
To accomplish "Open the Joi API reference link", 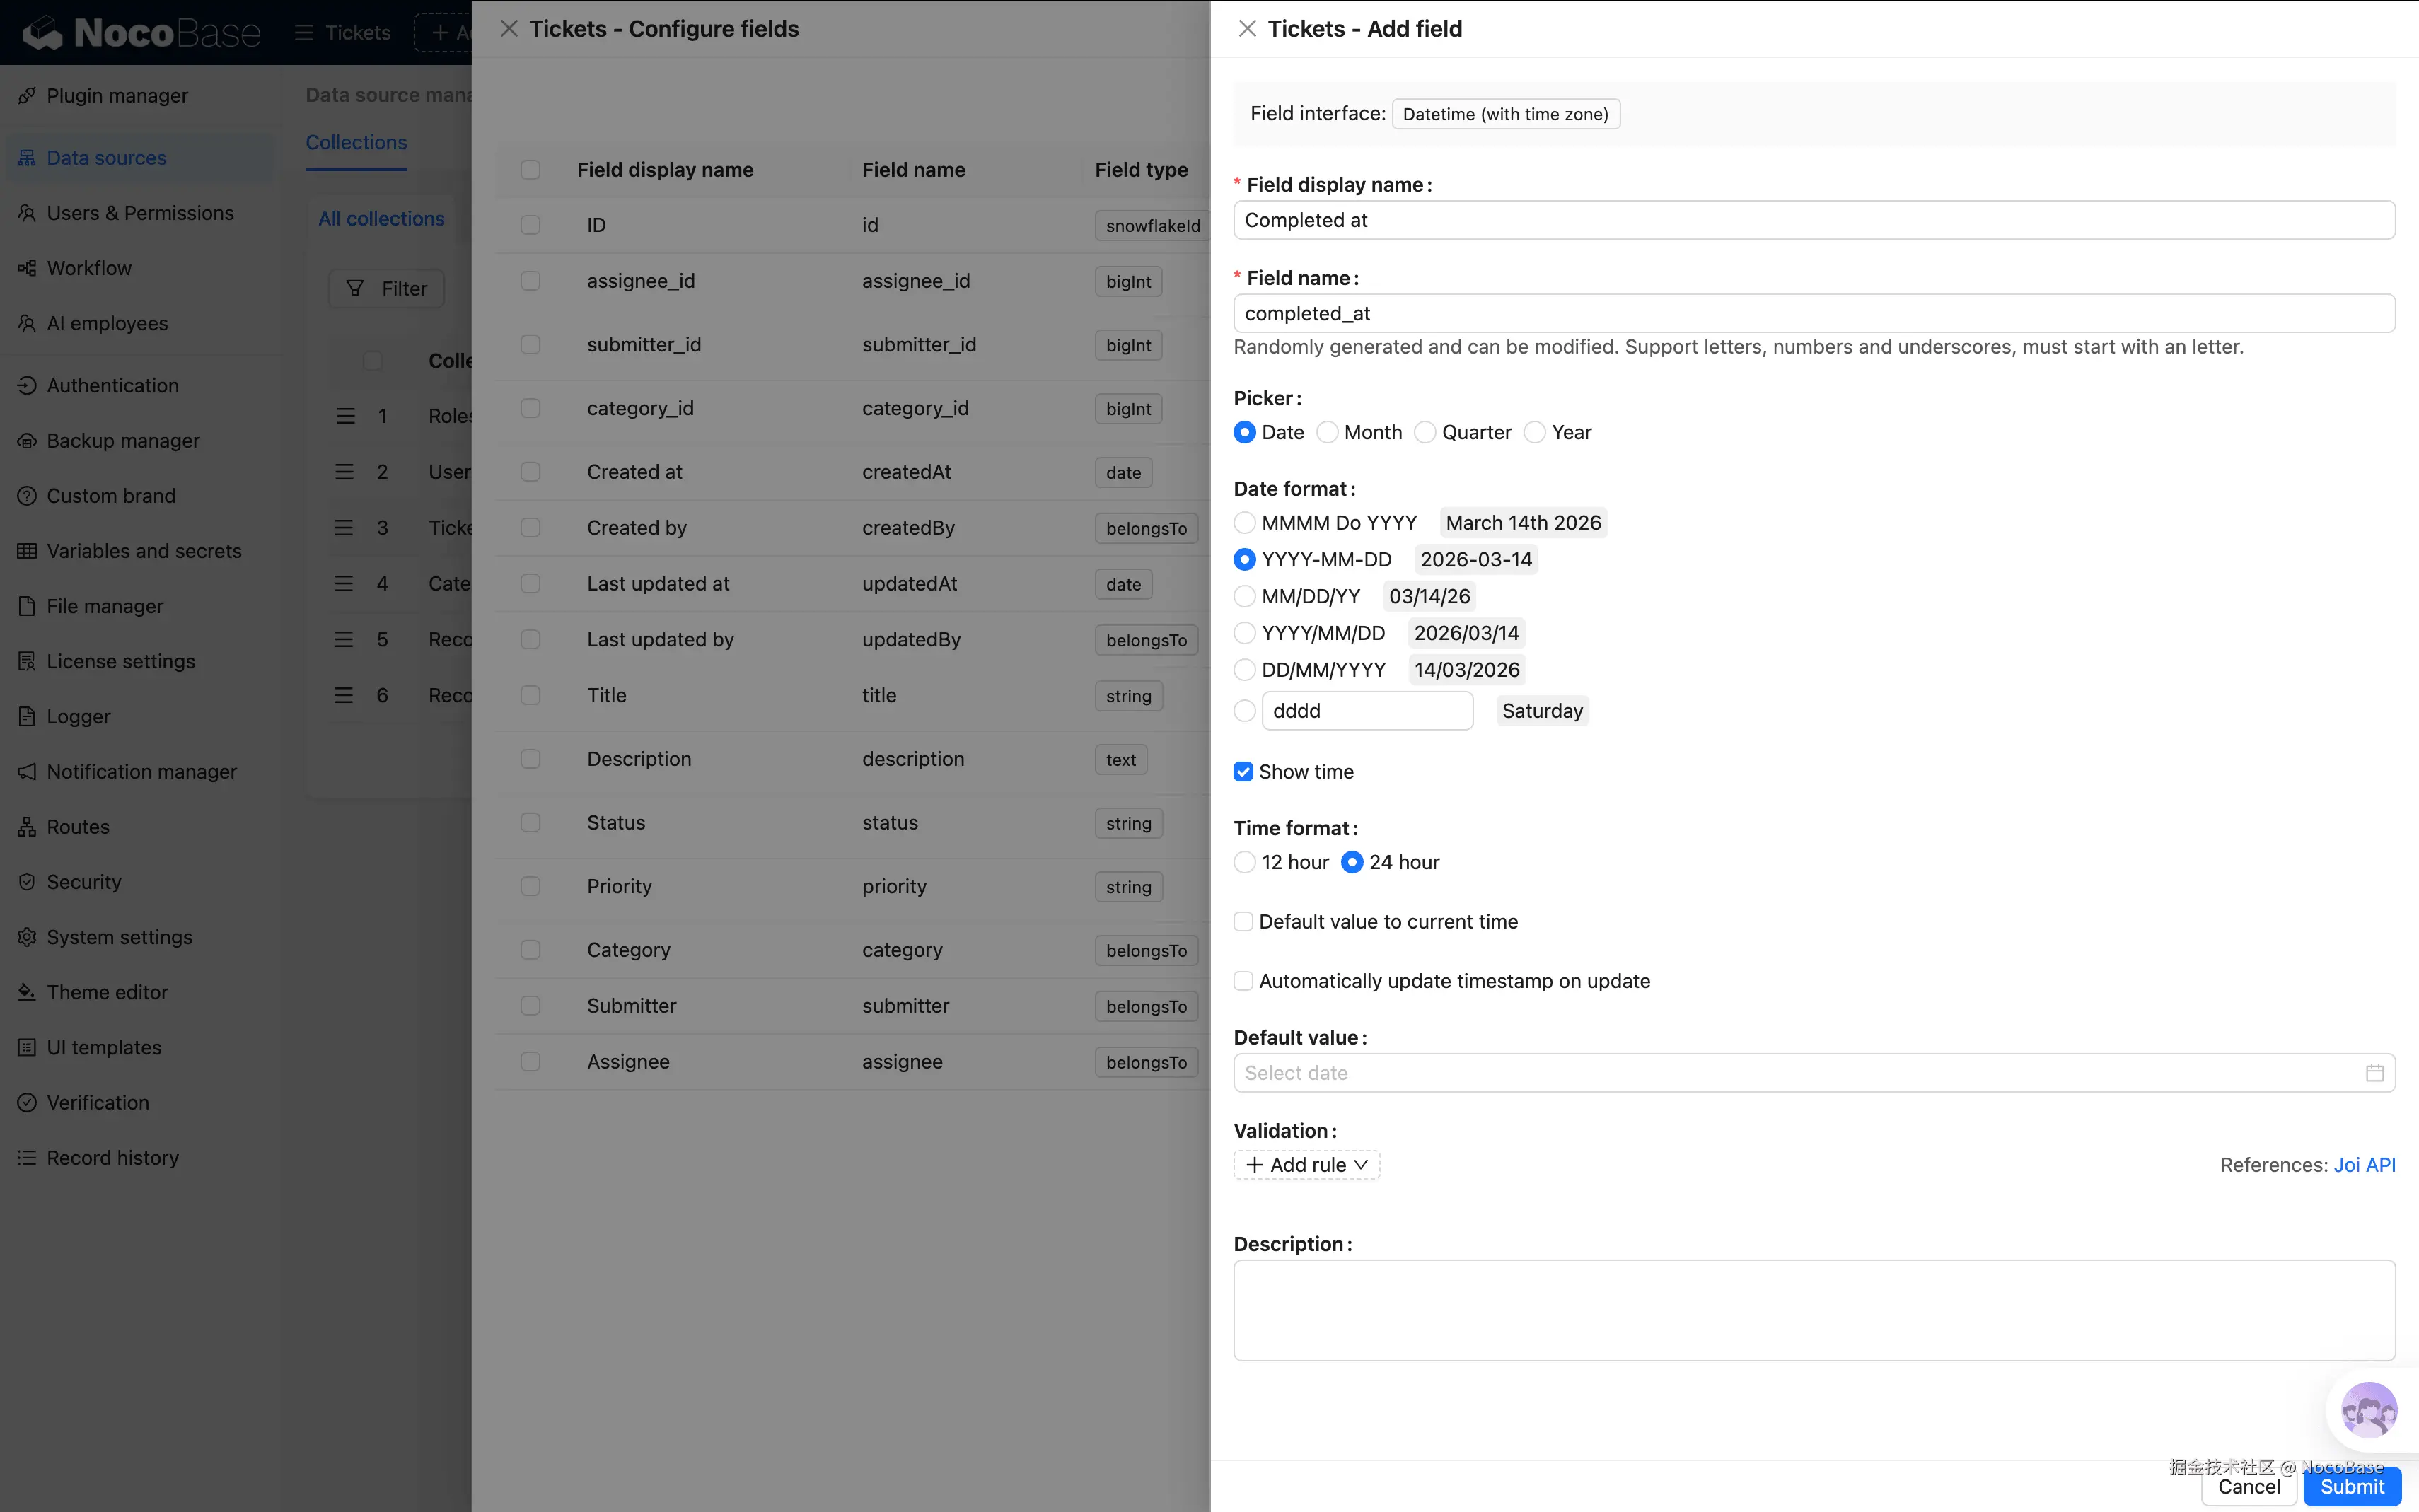I will click(2365, 1164).
